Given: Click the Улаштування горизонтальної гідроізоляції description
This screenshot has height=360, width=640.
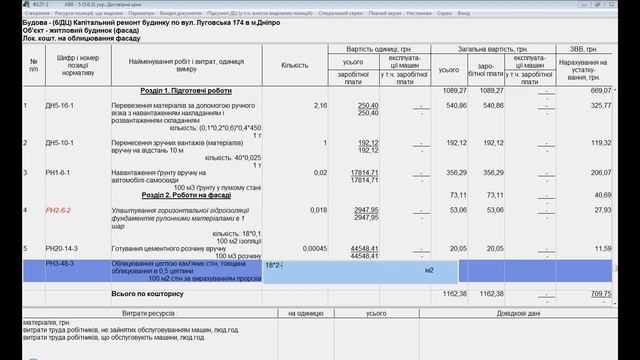Looking at the screenshot, I should click(180, 218).
